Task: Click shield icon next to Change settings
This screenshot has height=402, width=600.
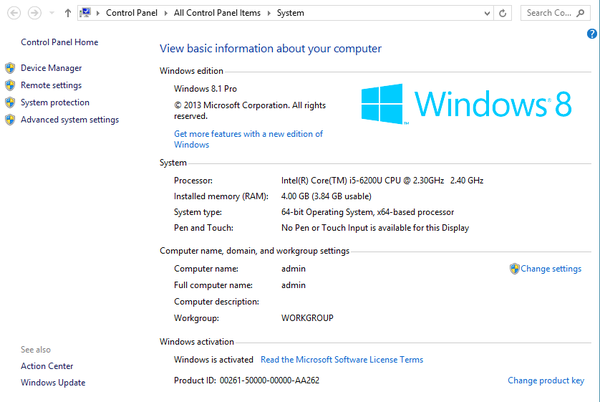Action: 514,269
